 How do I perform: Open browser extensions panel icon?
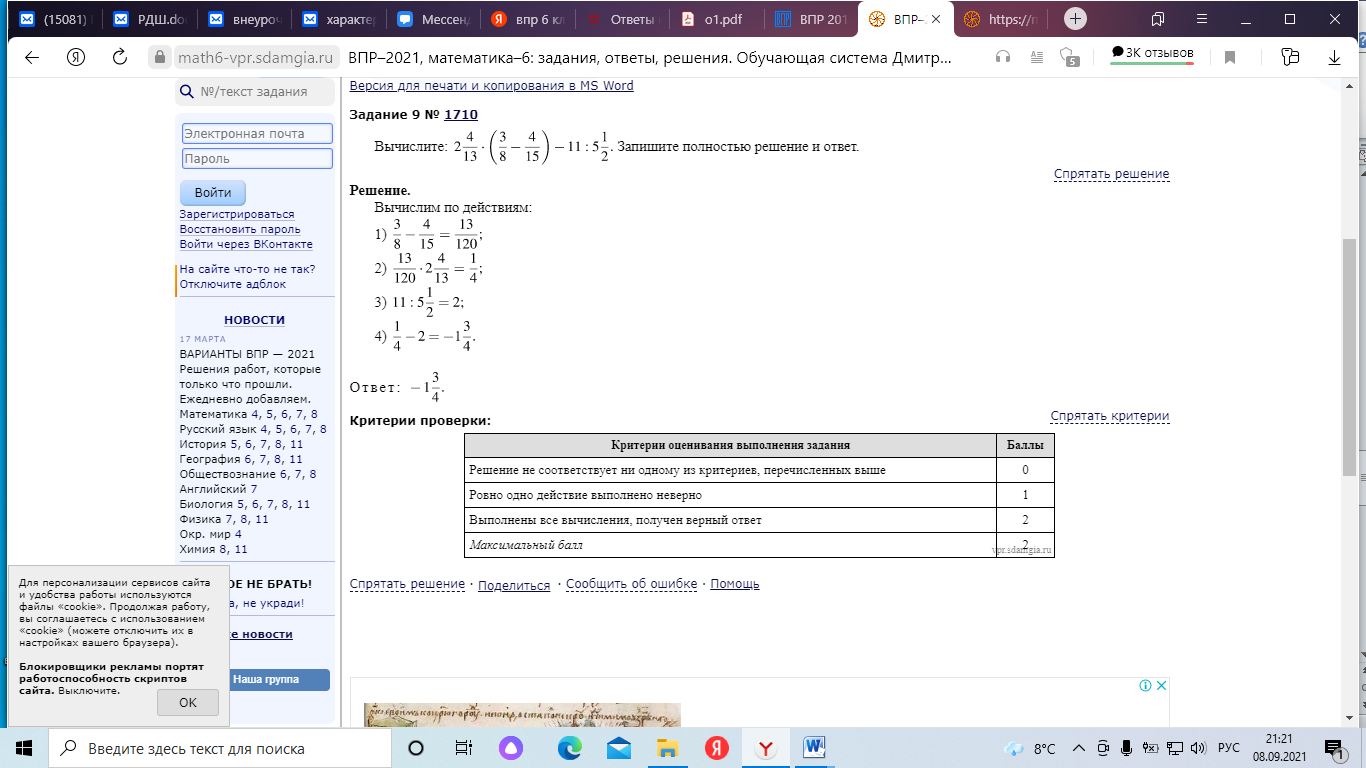[x=1290, y=57]
